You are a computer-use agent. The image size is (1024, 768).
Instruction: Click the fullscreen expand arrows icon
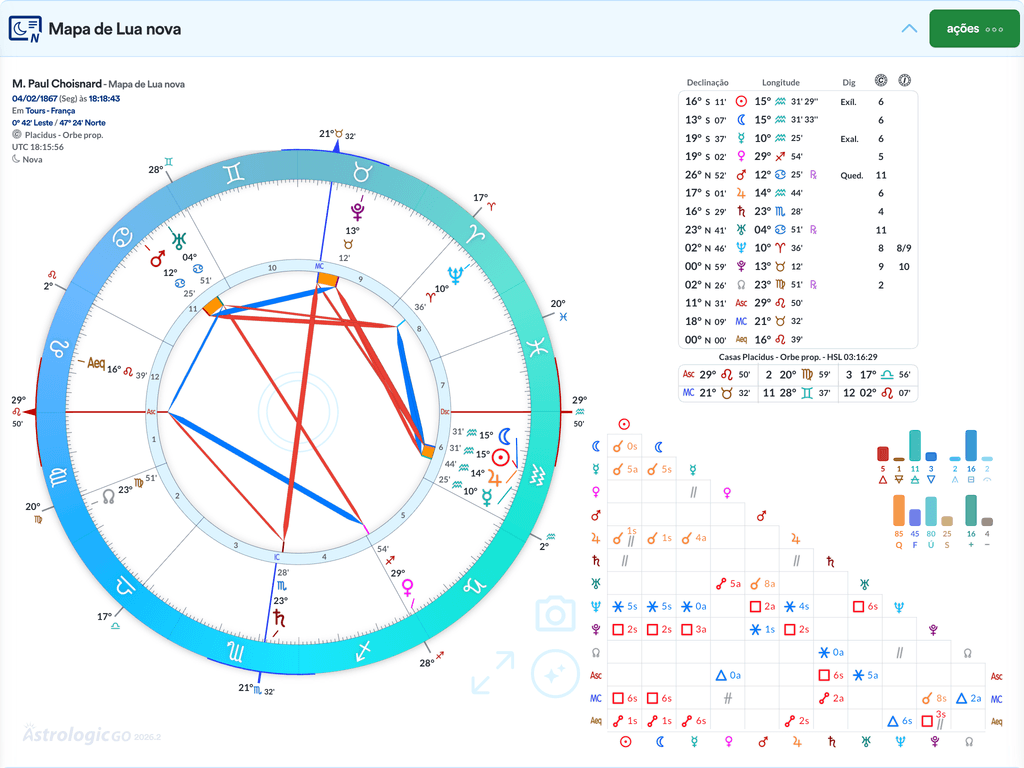[x=492, y=672]
